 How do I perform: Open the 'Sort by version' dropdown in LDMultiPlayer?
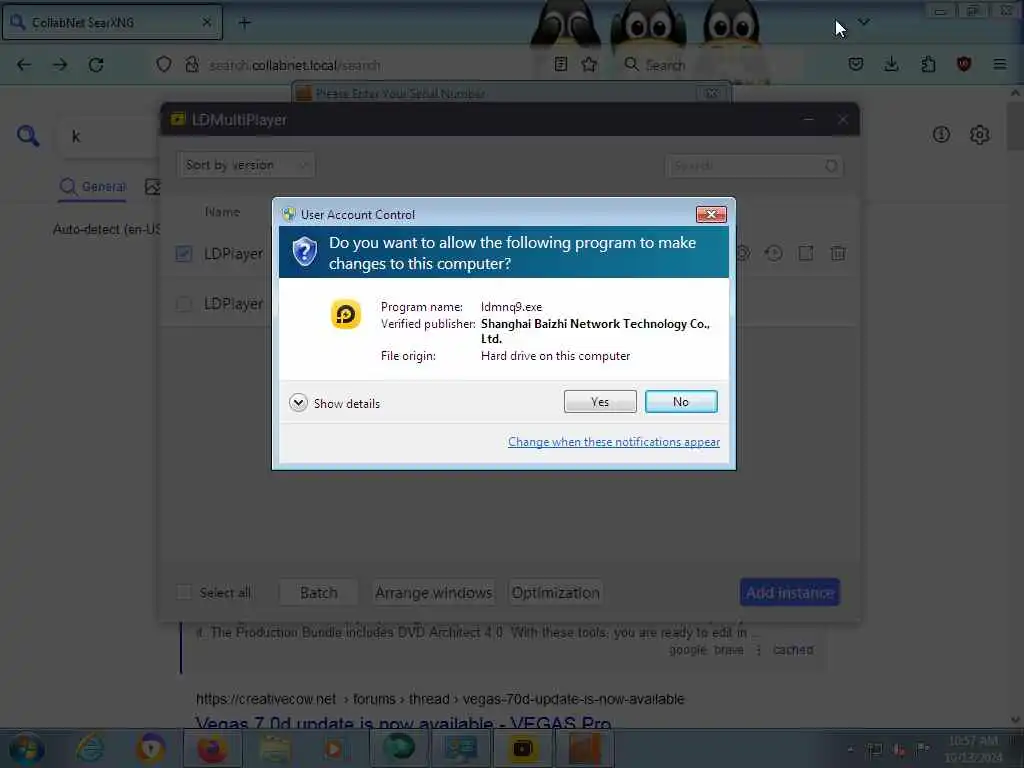(246, 165)
